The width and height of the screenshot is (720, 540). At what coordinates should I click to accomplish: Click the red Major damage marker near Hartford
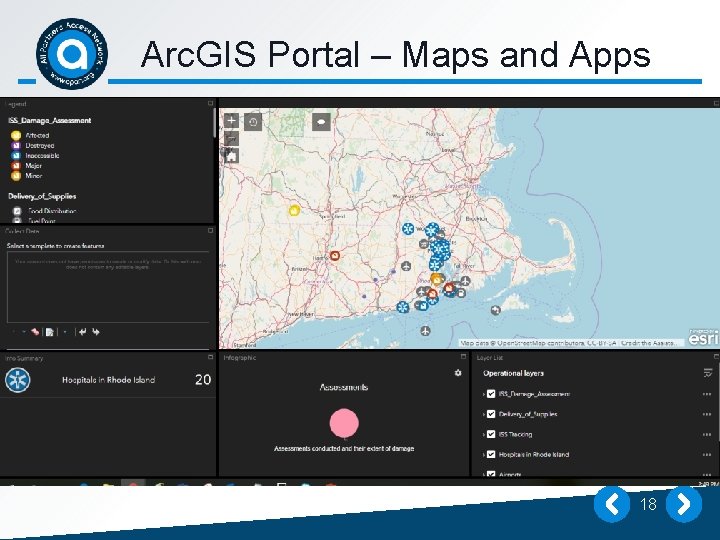pyautogui.click(x=335, y=256)
